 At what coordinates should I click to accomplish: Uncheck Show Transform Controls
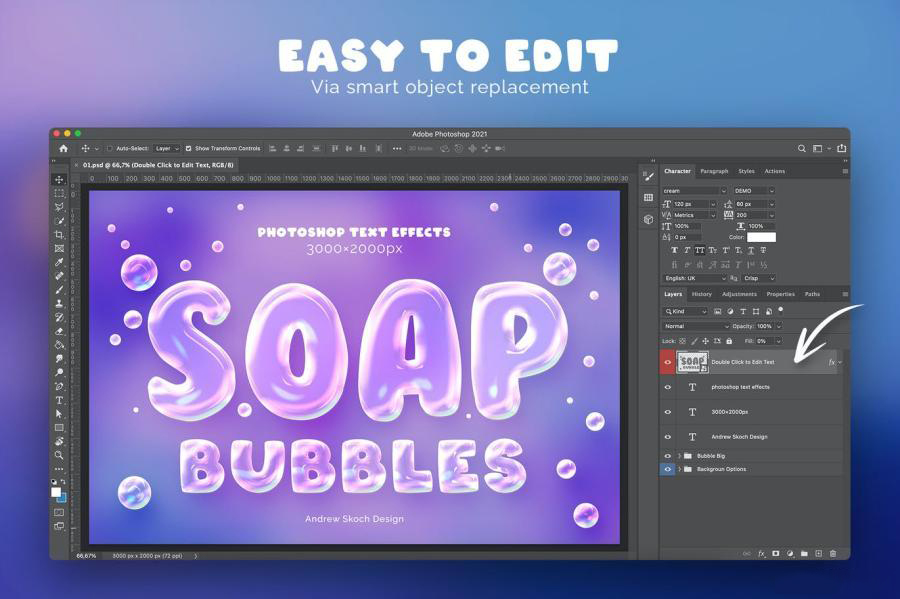click(x=188, y=148)
